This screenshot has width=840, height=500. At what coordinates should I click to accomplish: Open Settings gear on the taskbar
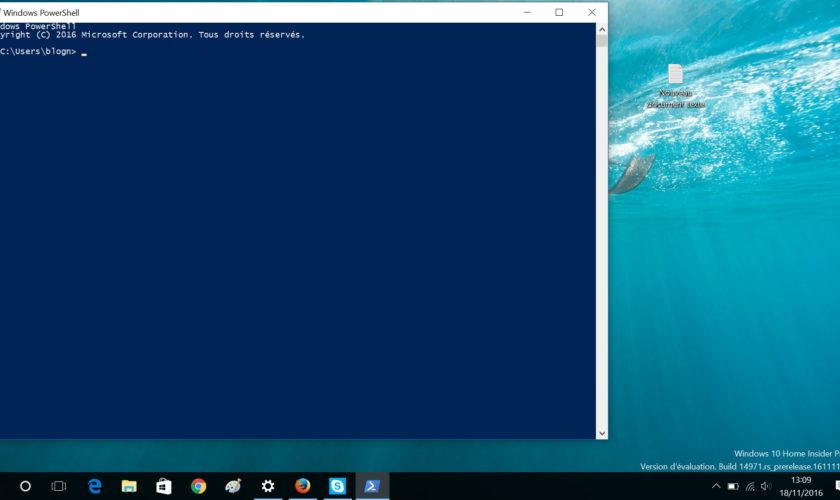click(x=268, y=486)
